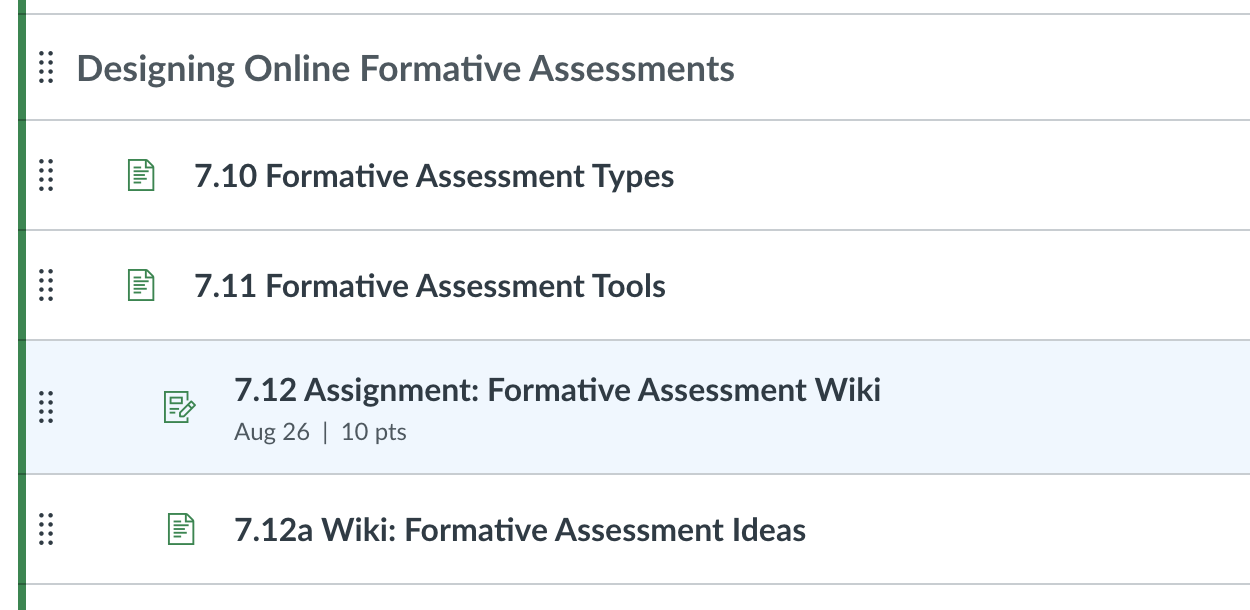Click the 10 pts label

374,433
